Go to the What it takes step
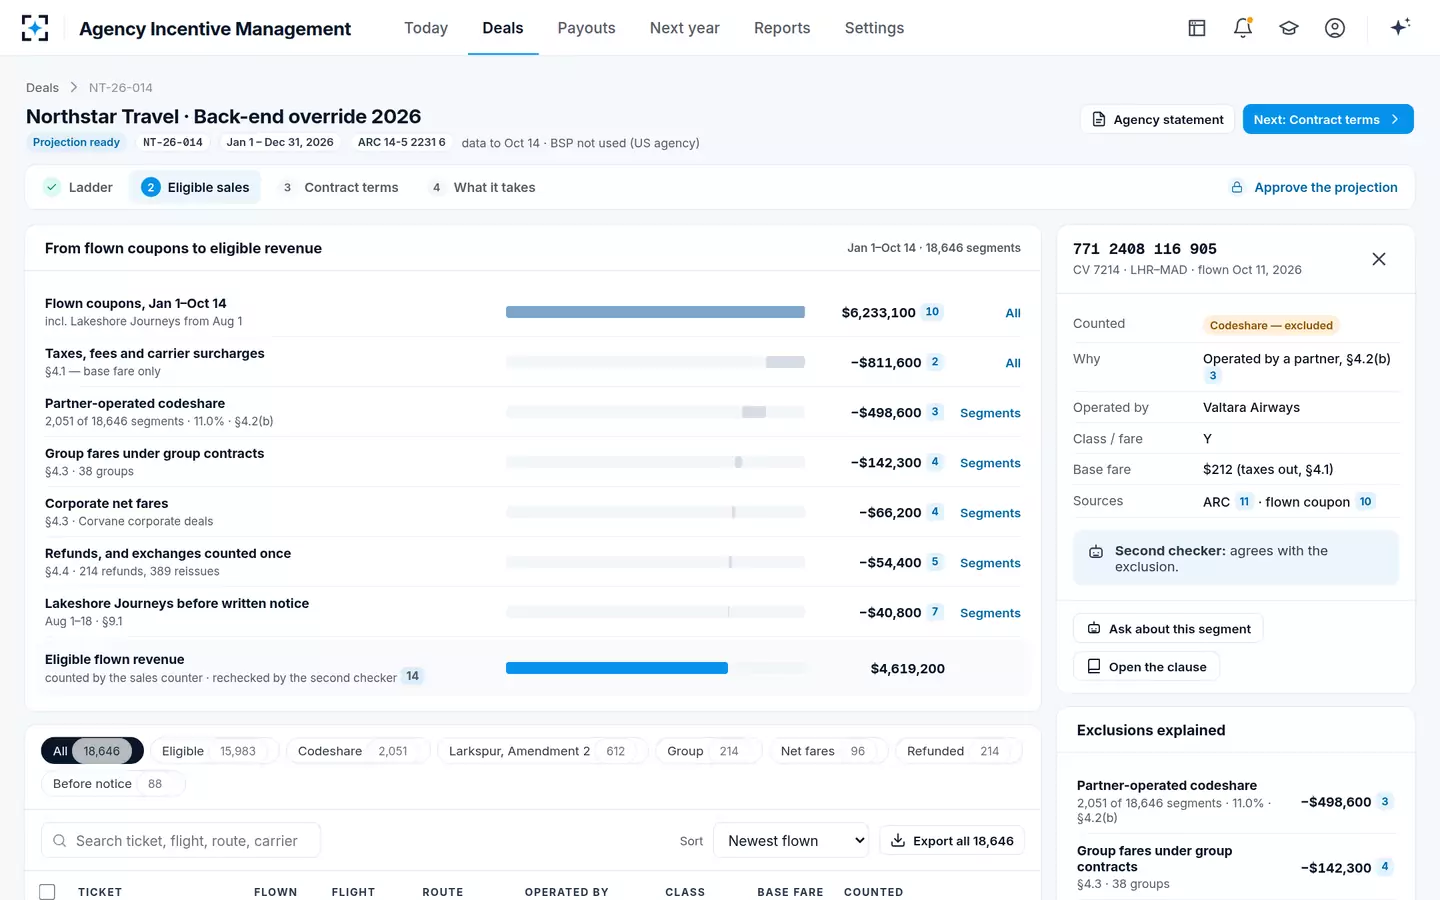Screen dimensions: 1440x900 482,187
